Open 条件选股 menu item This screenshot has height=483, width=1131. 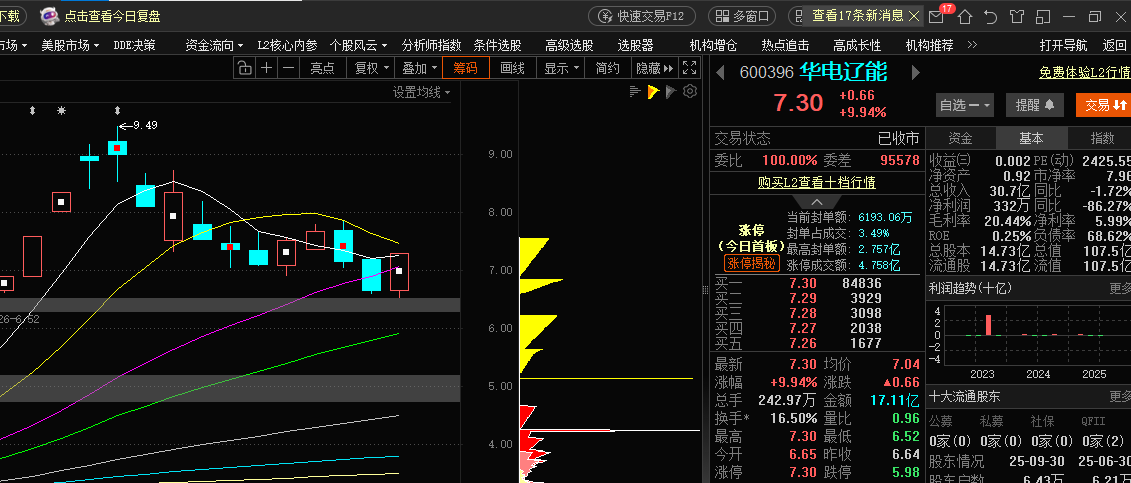pos(498,45)
